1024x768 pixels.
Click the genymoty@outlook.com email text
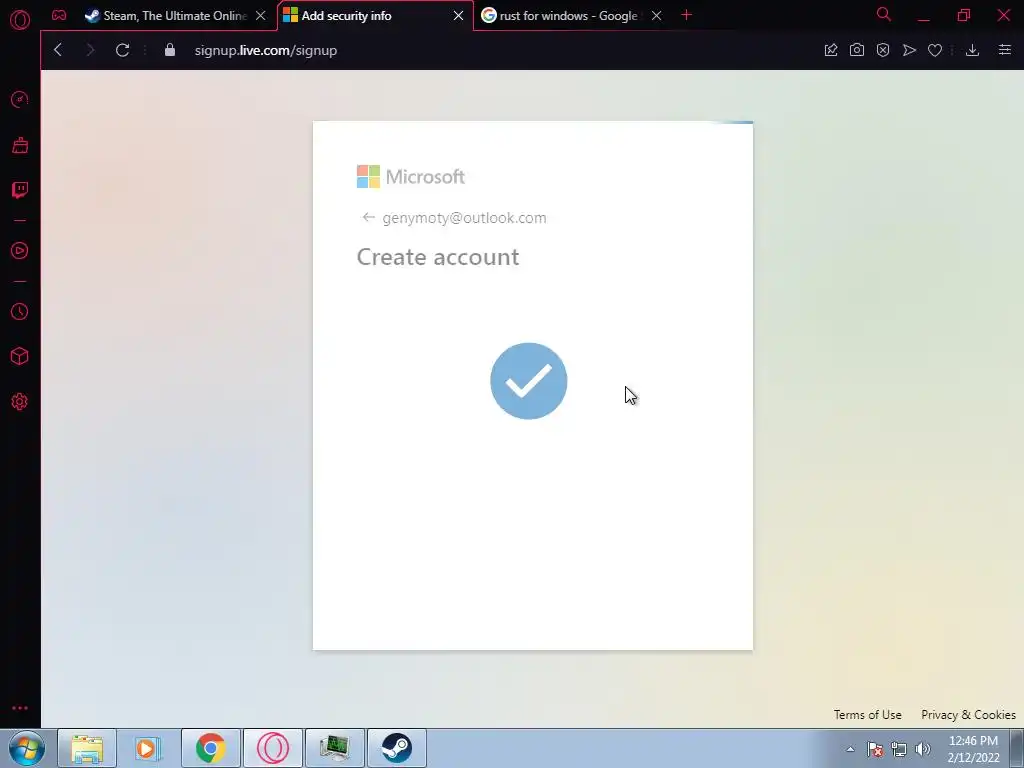[x=464, y=218]
